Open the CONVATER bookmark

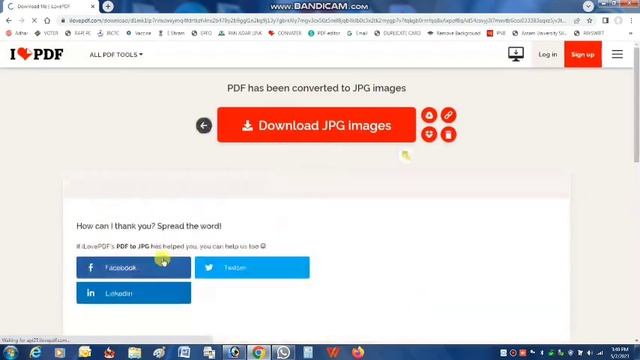point(285,33)
